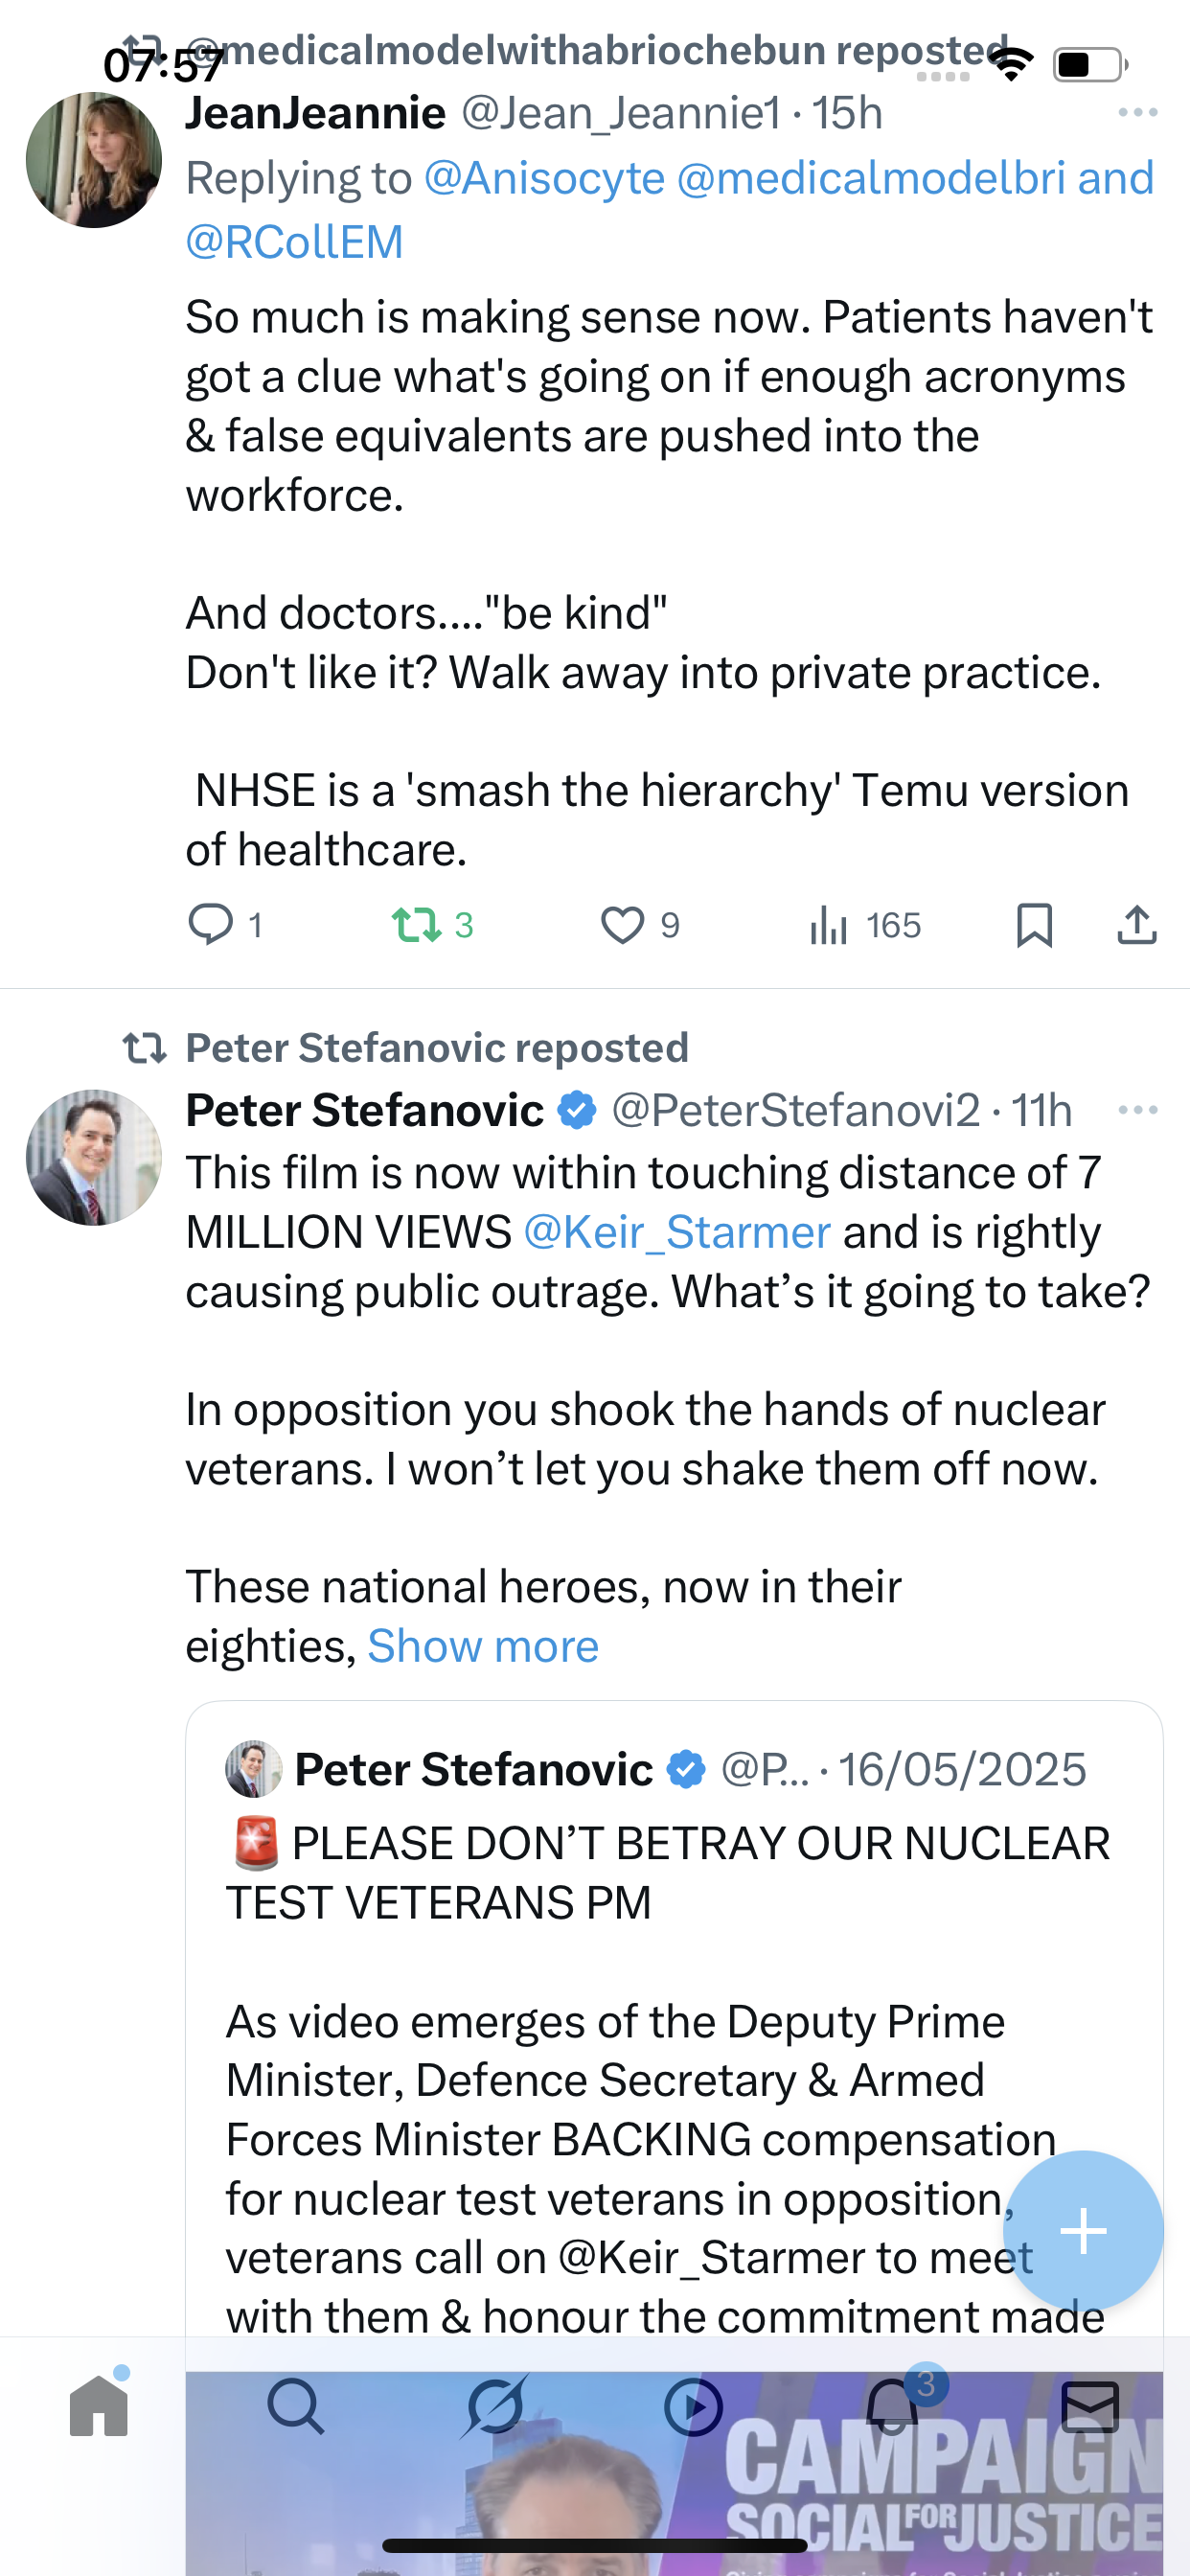Undo repost on JeanJeannie's tweet

coord(417,924)
